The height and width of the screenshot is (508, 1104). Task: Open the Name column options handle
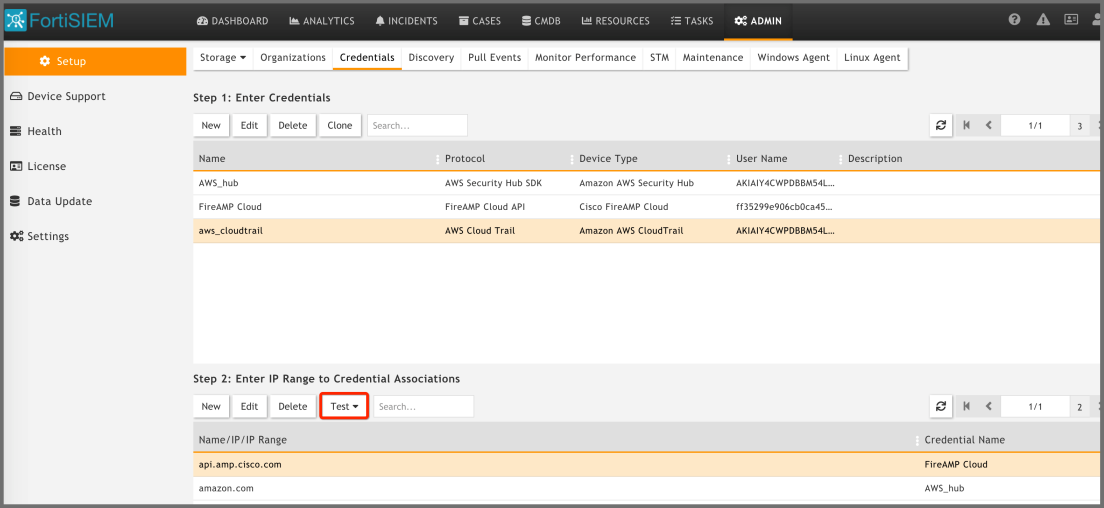pos(437,159)
